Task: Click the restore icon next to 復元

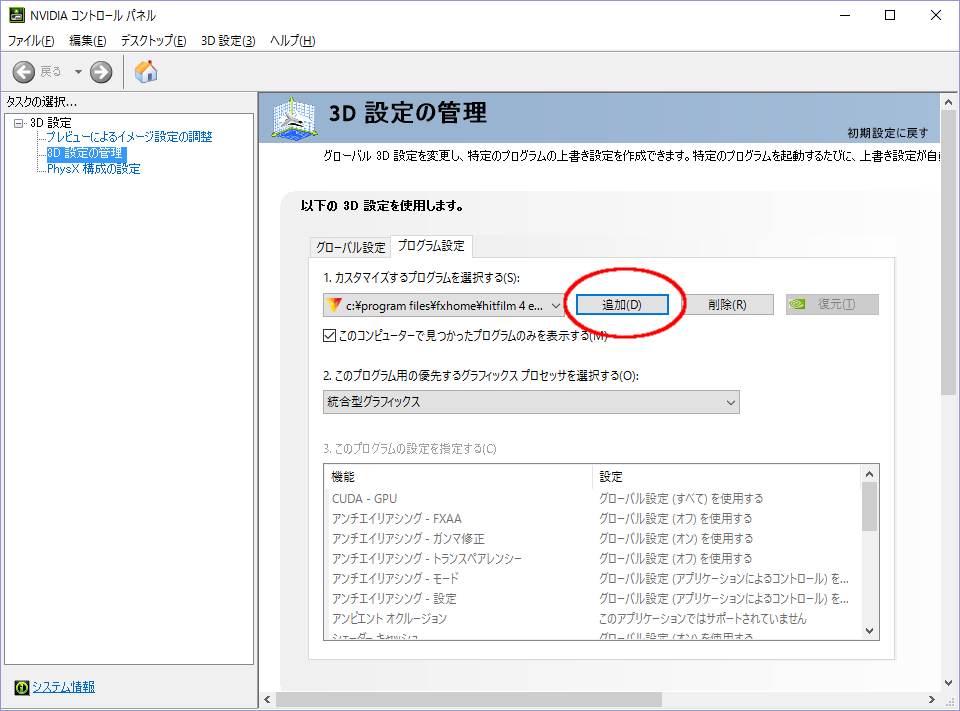Action: (x=798, y=304)
